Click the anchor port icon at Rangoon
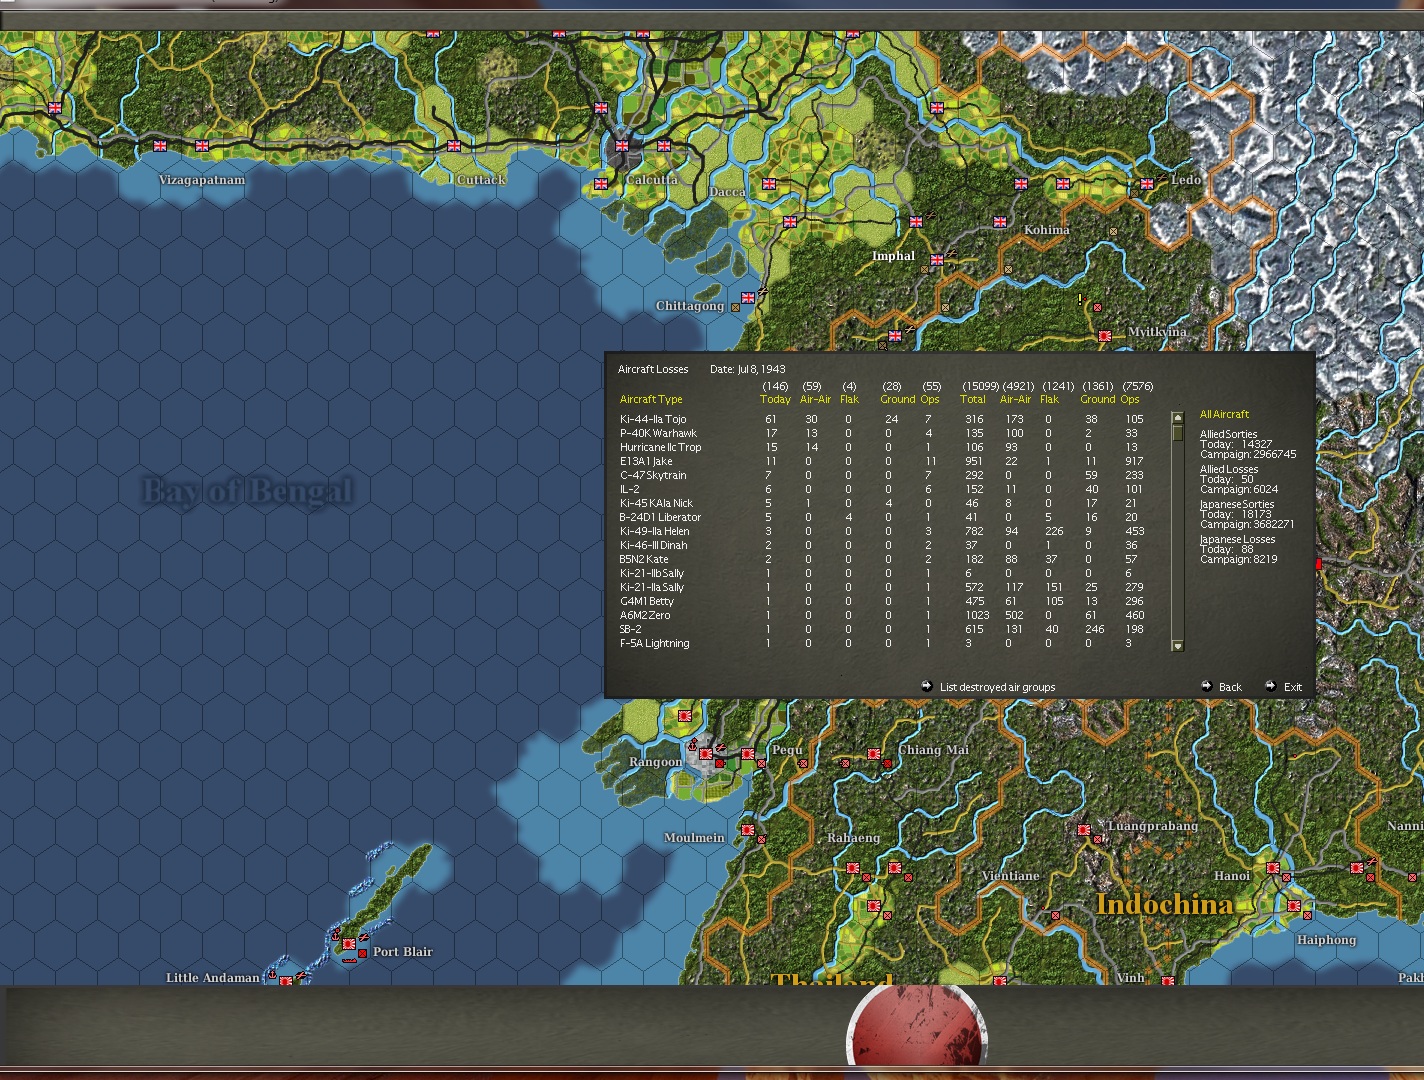The height and width of the screenshot is (1080, 1424). tap(693, 744)
